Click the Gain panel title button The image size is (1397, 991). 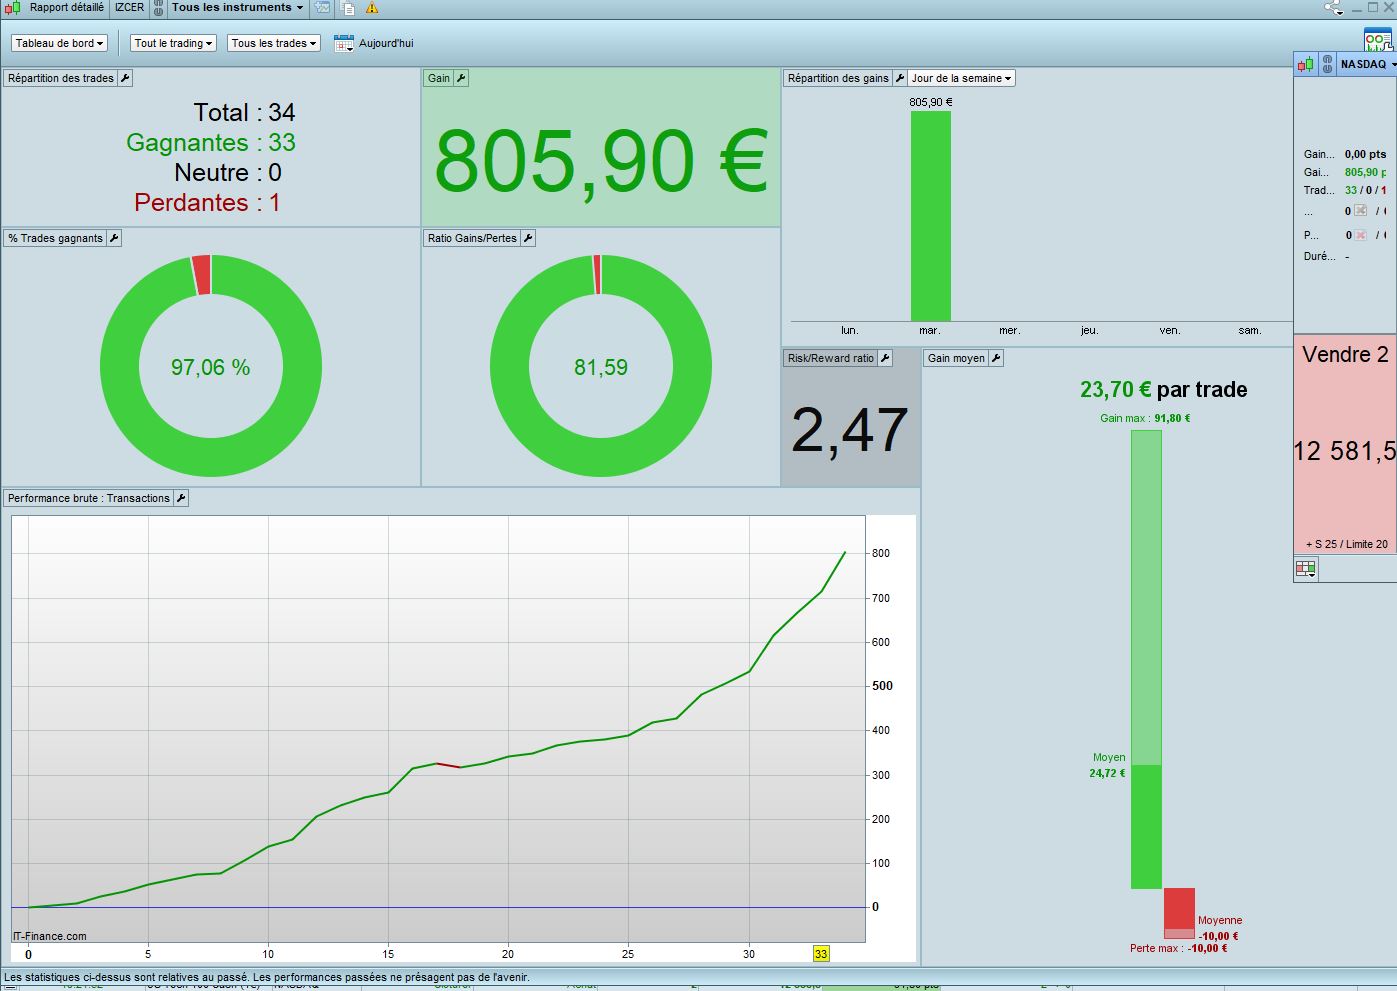[439, 78]
